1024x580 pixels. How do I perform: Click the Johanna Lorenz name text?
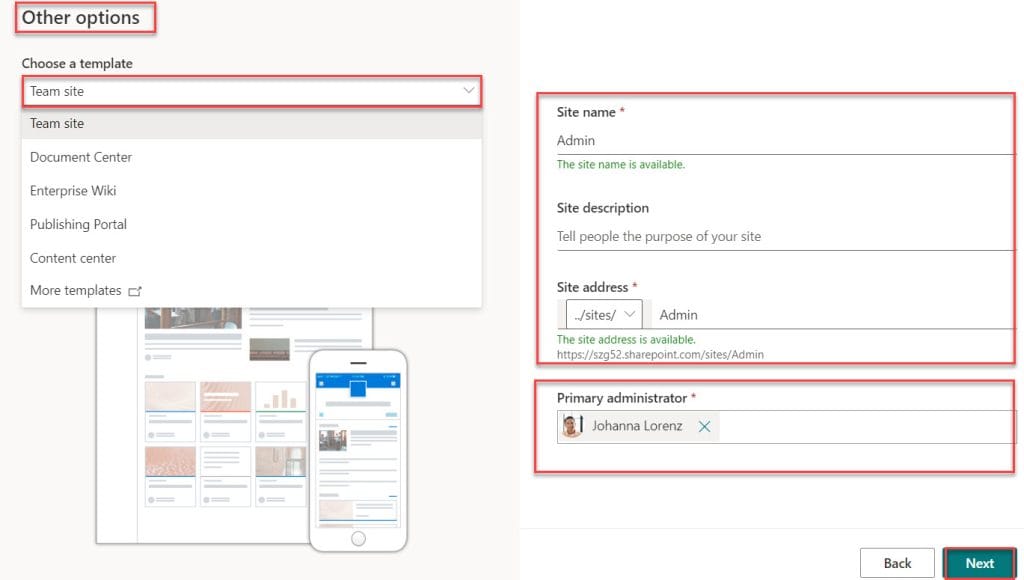[x=637, y=426]
